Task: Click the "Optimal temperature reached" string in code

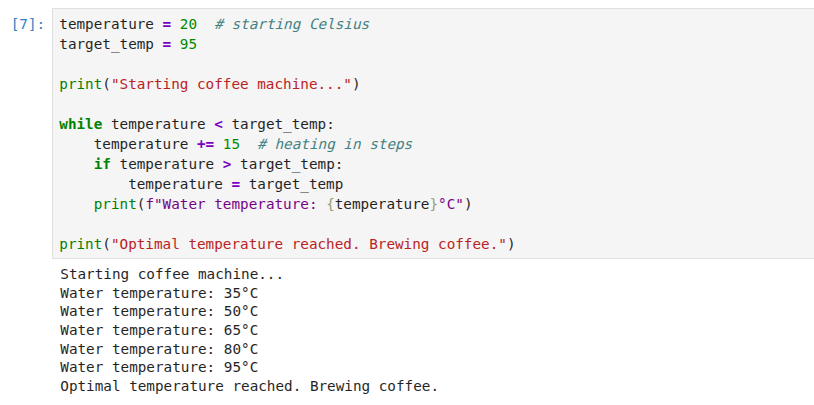Action: tap(309, 244)
